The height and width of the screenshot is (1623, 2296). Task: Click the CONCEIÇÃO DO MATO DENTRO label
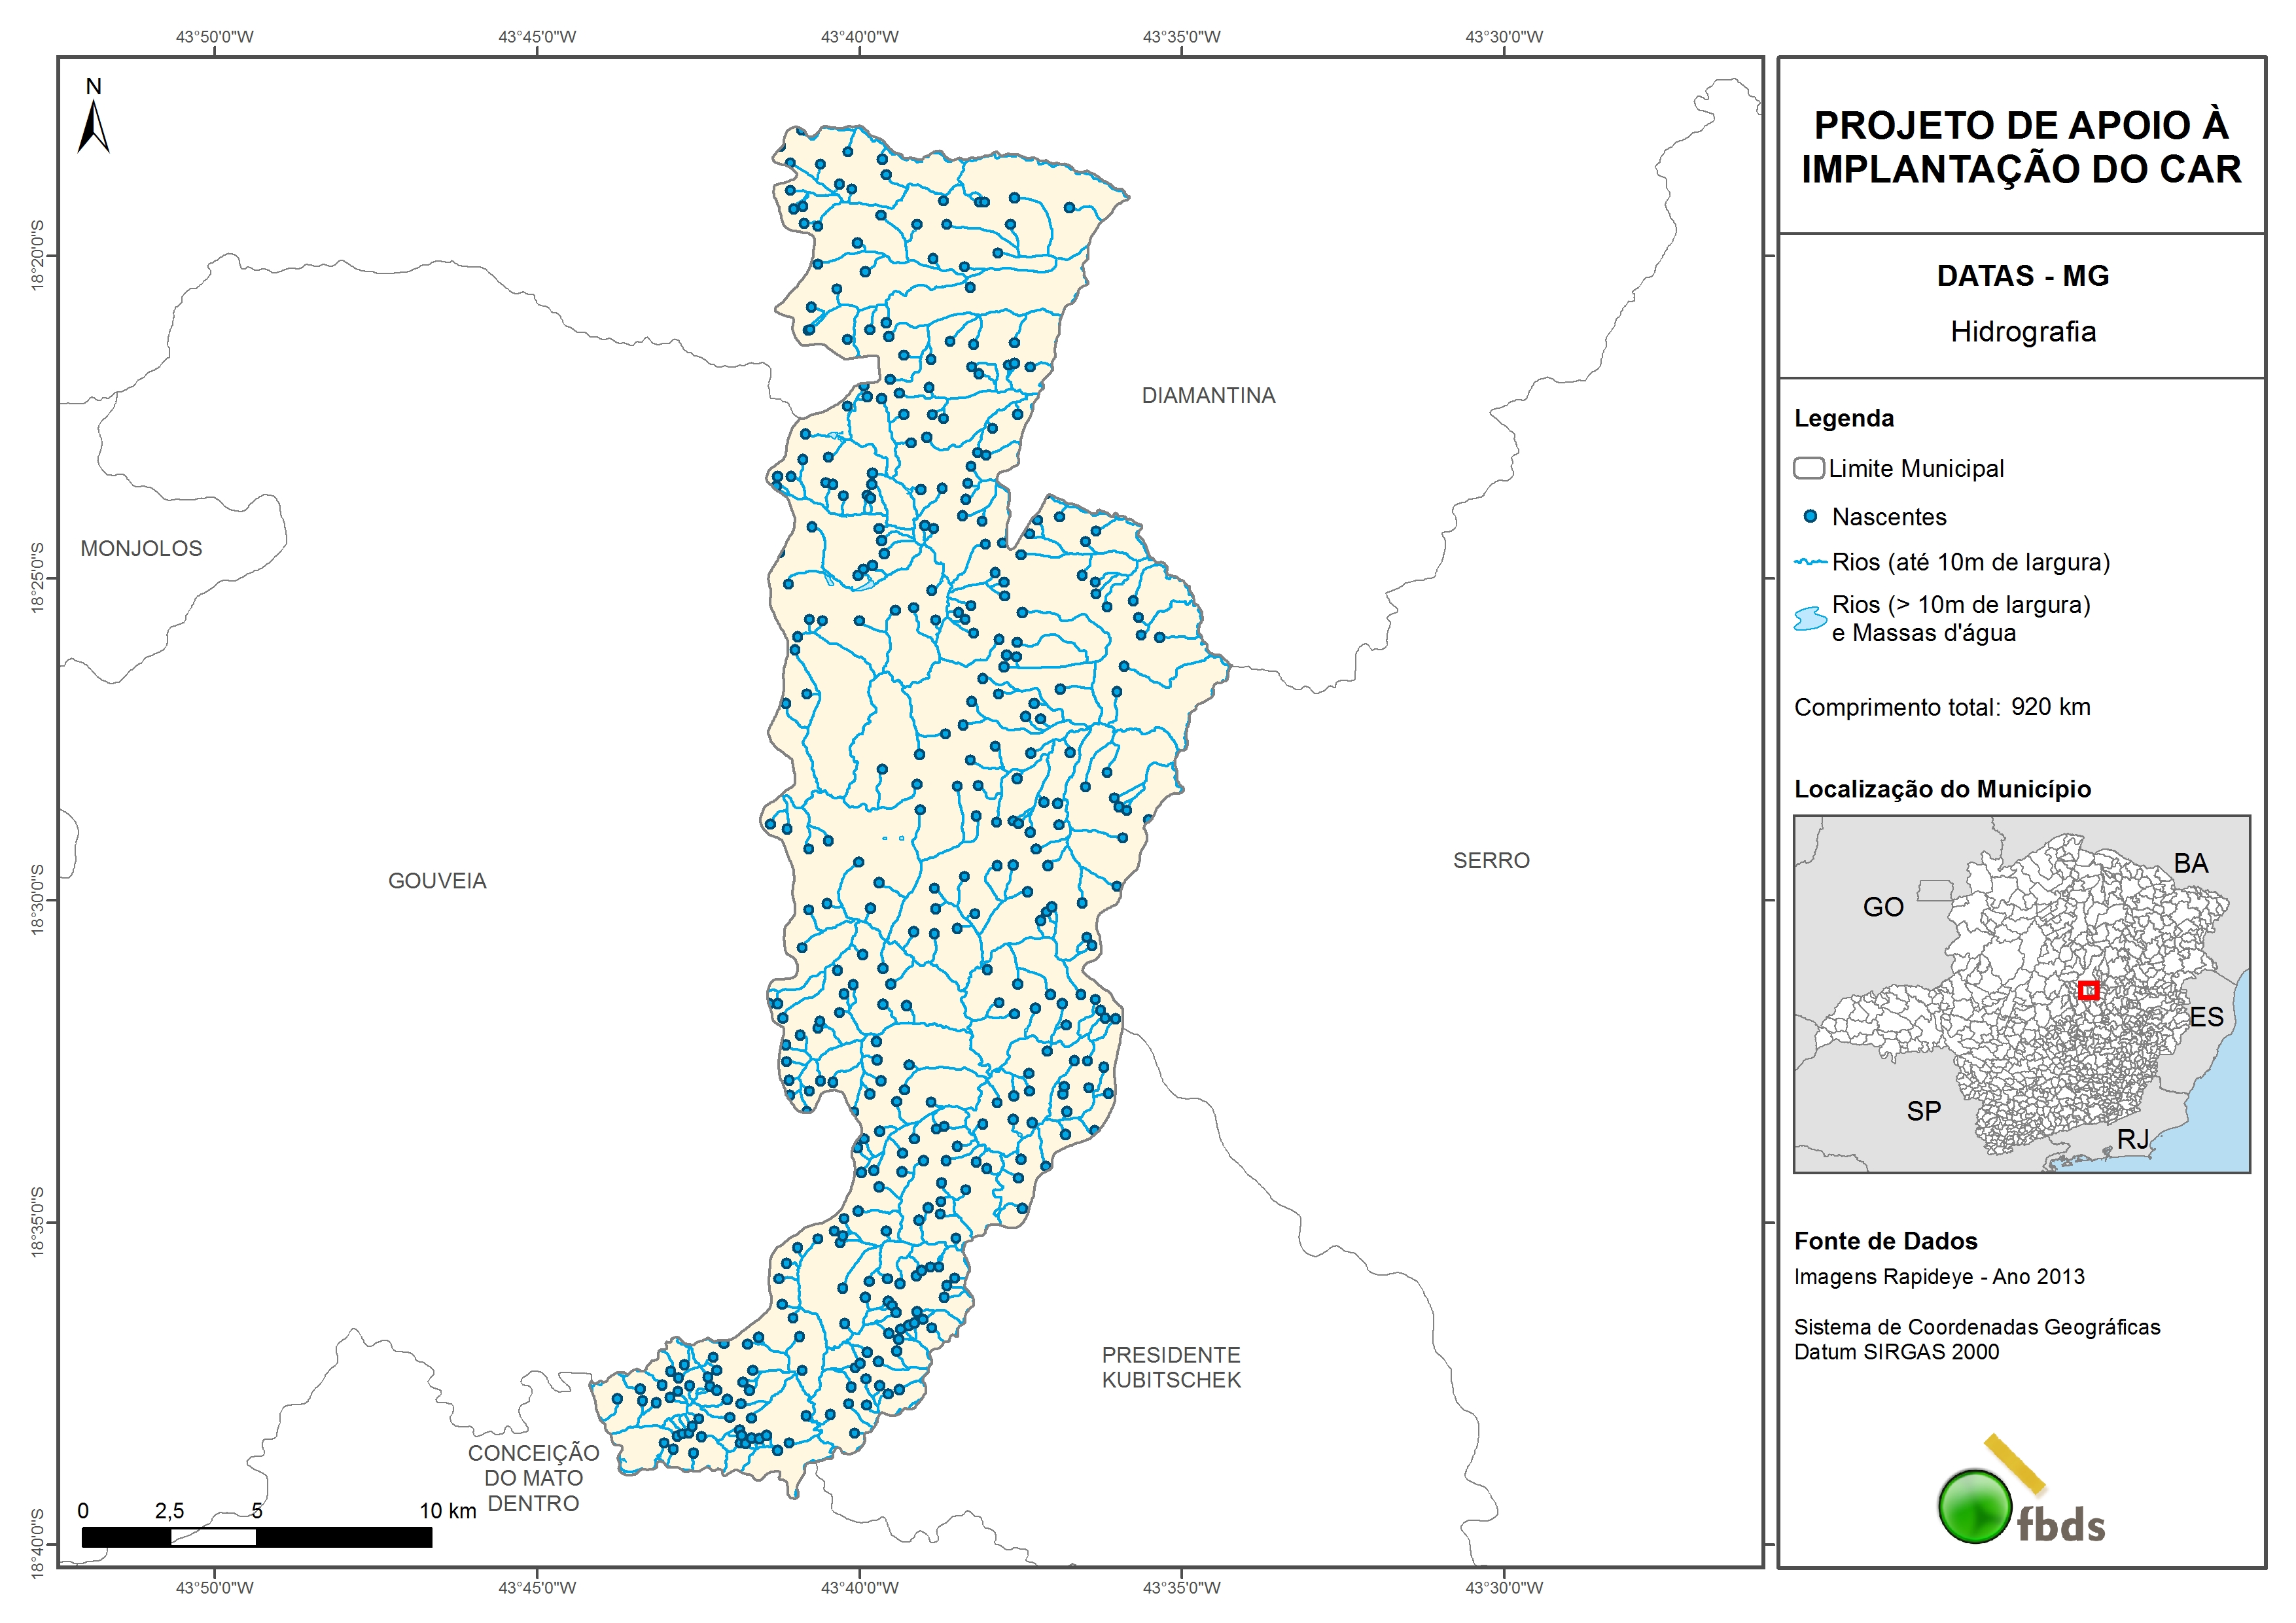coord(533,1478)
